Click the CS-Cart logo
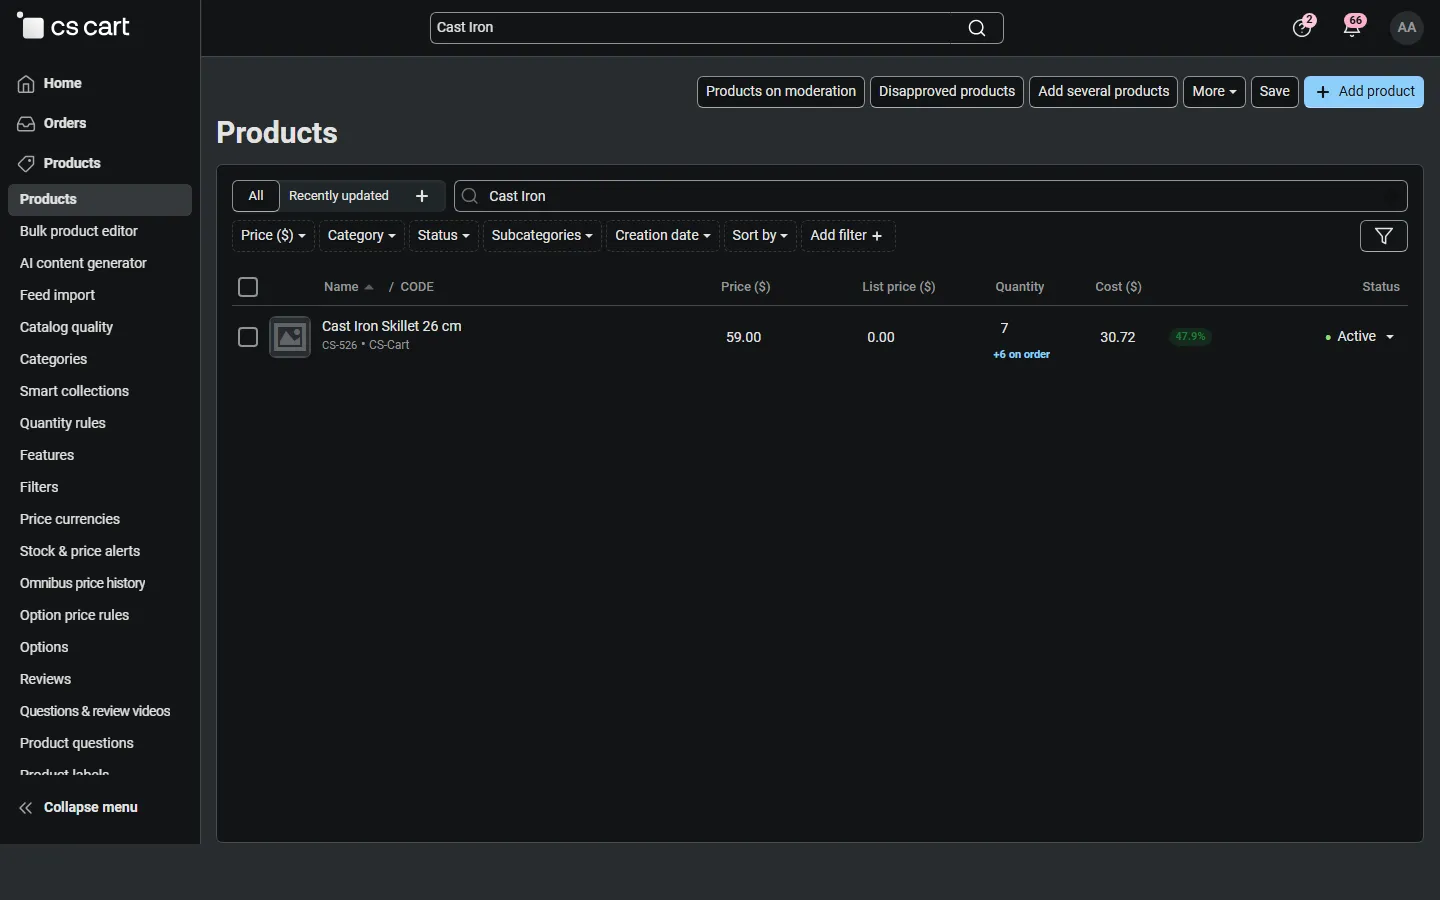Screen dimensions: 1440x900 pos(74,27)
